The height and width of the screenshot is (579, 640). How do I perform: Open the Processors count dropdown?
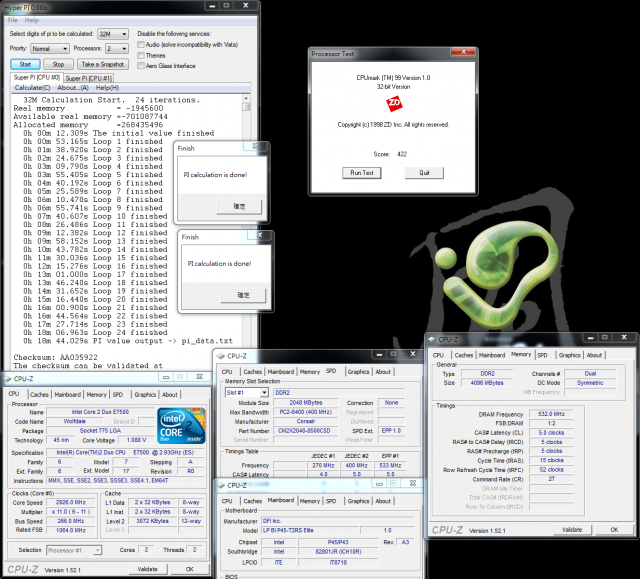tap(117, 49)
